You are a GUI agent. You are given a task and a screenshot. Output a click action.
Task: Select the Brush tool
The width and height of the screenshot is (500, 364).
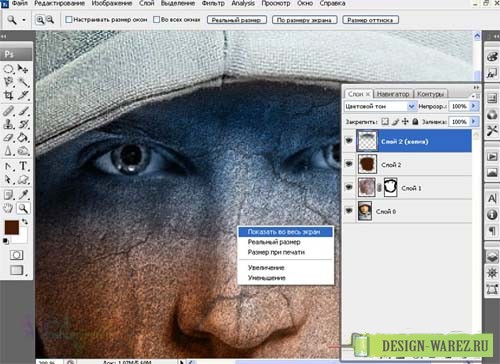(x=23, y=111)
